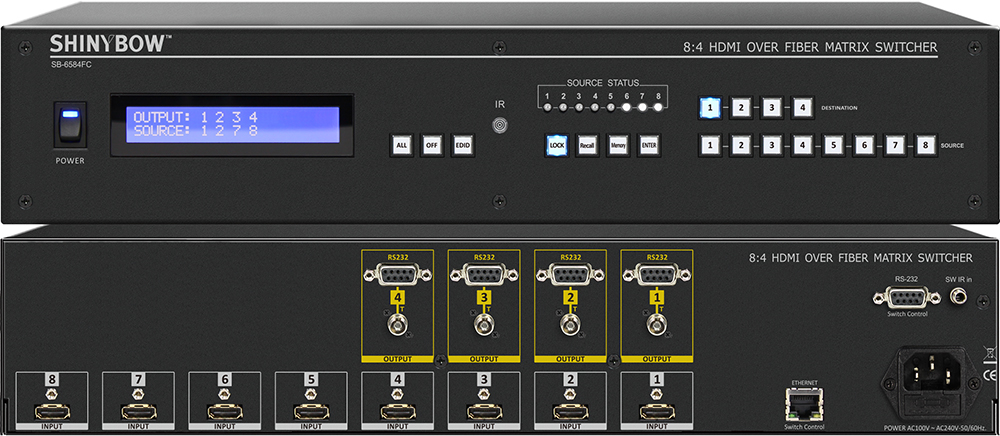Click HDMI input port 5
The width and height of the screenshot is (1000, 436).
tap(311, 411)
